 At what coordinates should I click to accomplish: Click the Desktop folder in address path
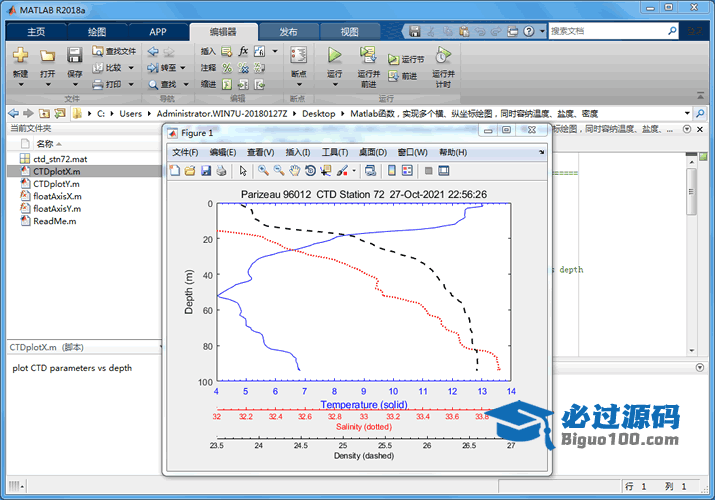[318, 113]
